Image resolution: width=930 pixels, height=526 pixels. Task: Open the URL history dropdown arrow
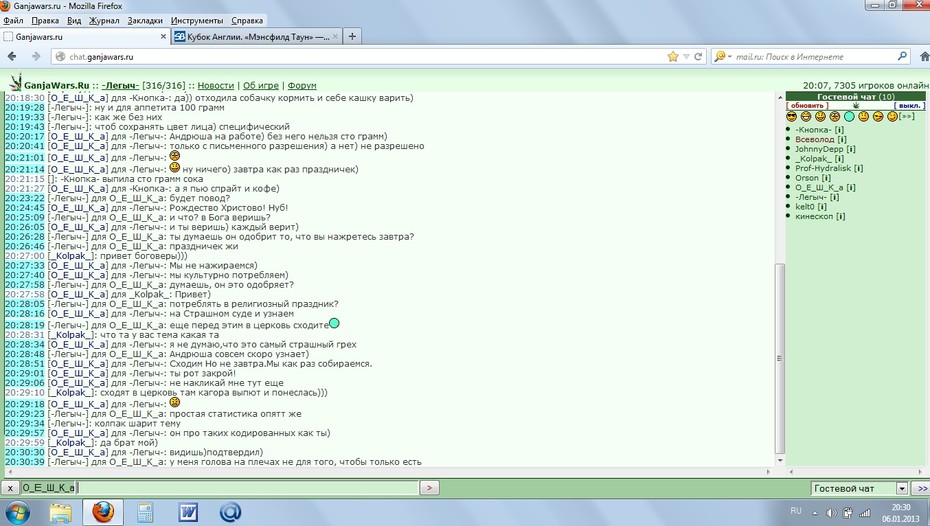click(686, 57)
